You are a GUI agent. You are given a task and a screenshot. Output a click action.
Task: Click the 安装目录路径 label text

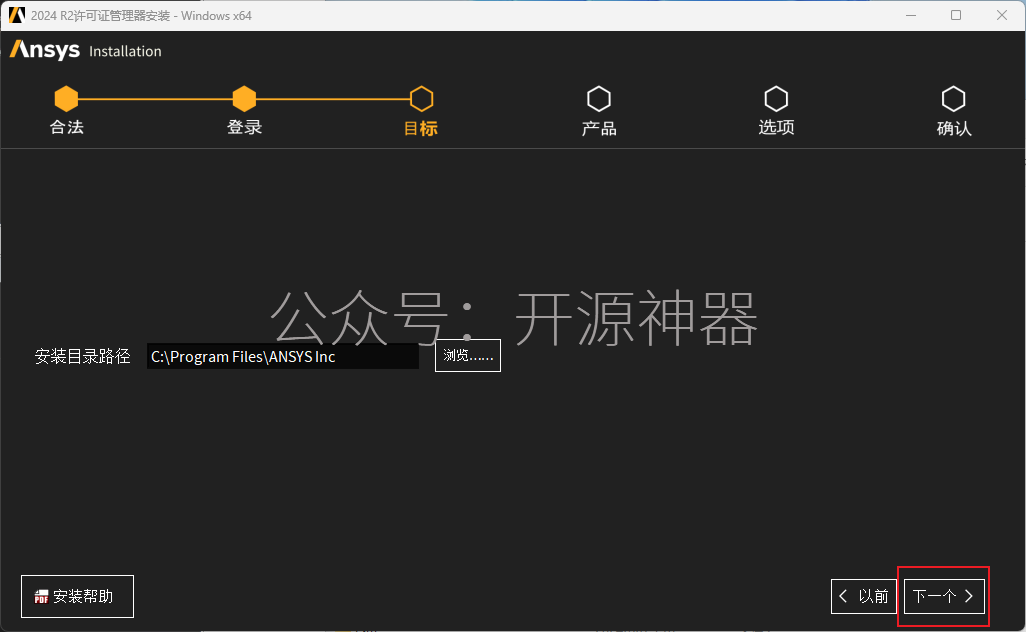coord(82,356)
